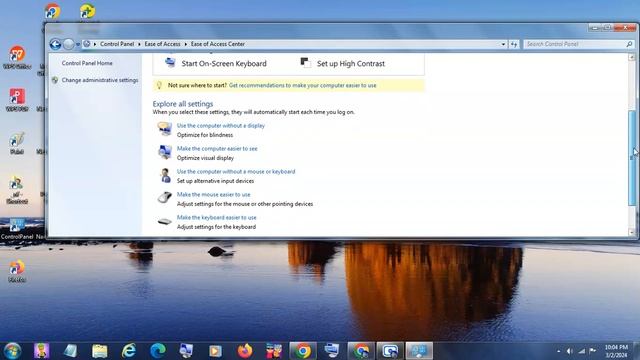
Task: Click the search magnifier icon
Action: (x=629, y=44)
